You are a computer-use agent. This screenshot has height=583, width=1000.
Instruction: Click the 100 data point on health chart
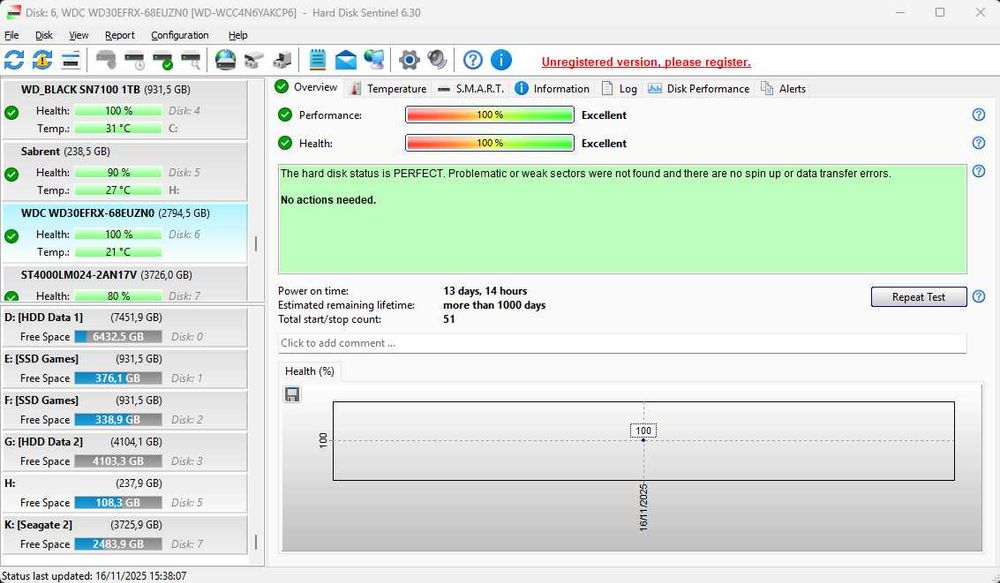[x=643, y=439]
